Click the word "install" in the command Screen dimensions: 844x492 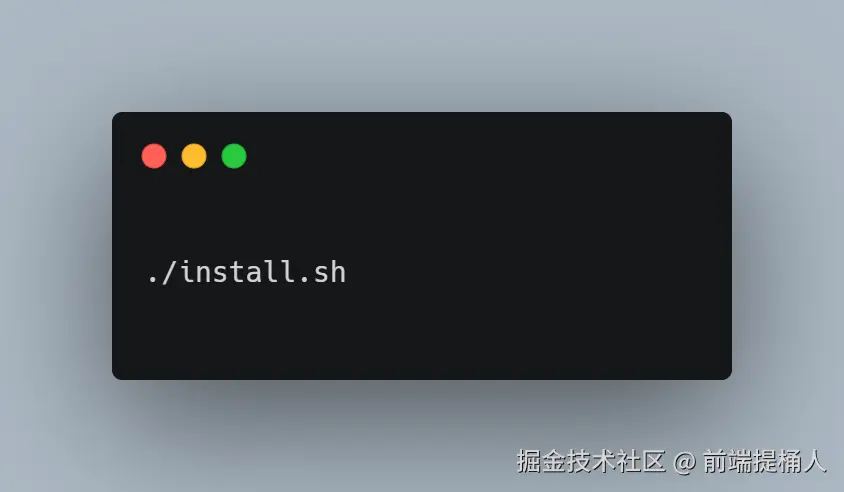pyautogui.click(x=238, y=272)
